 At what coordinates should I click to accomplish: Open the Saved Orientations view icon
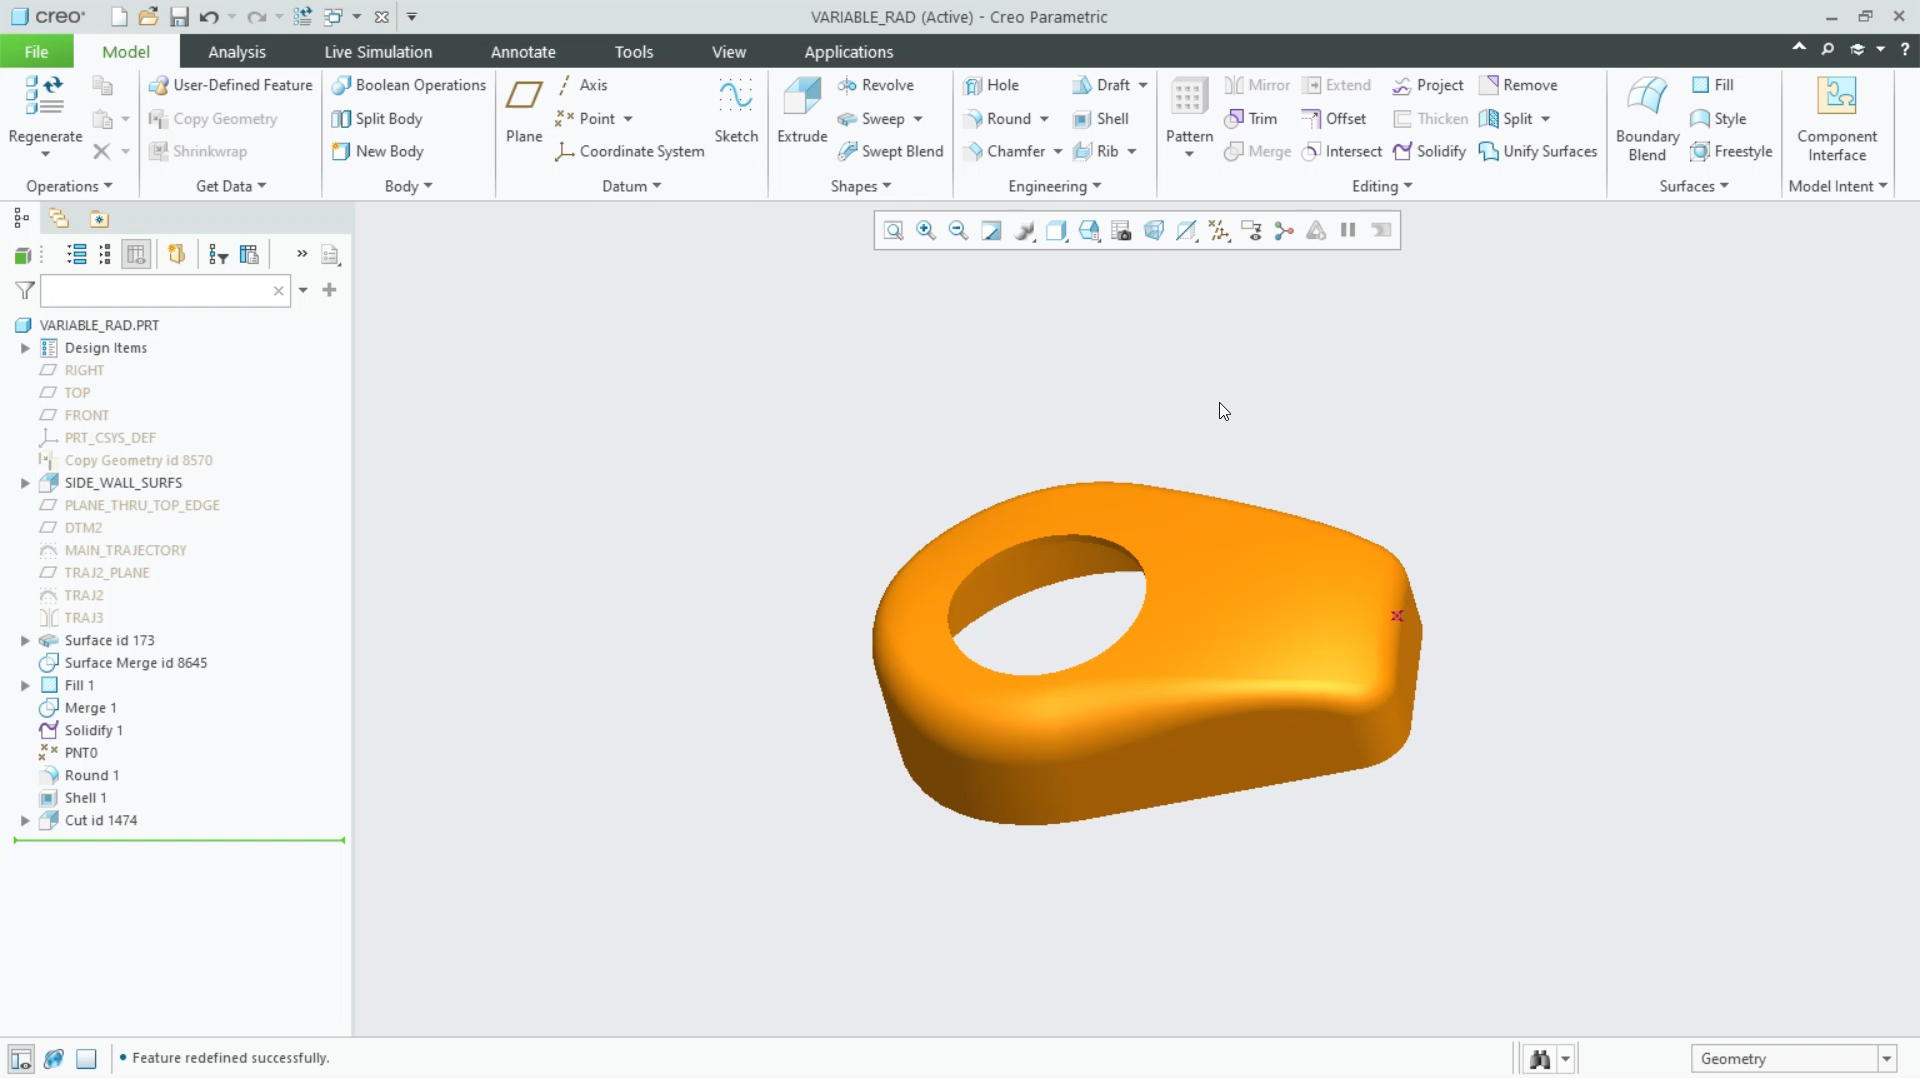point(1089,231)
